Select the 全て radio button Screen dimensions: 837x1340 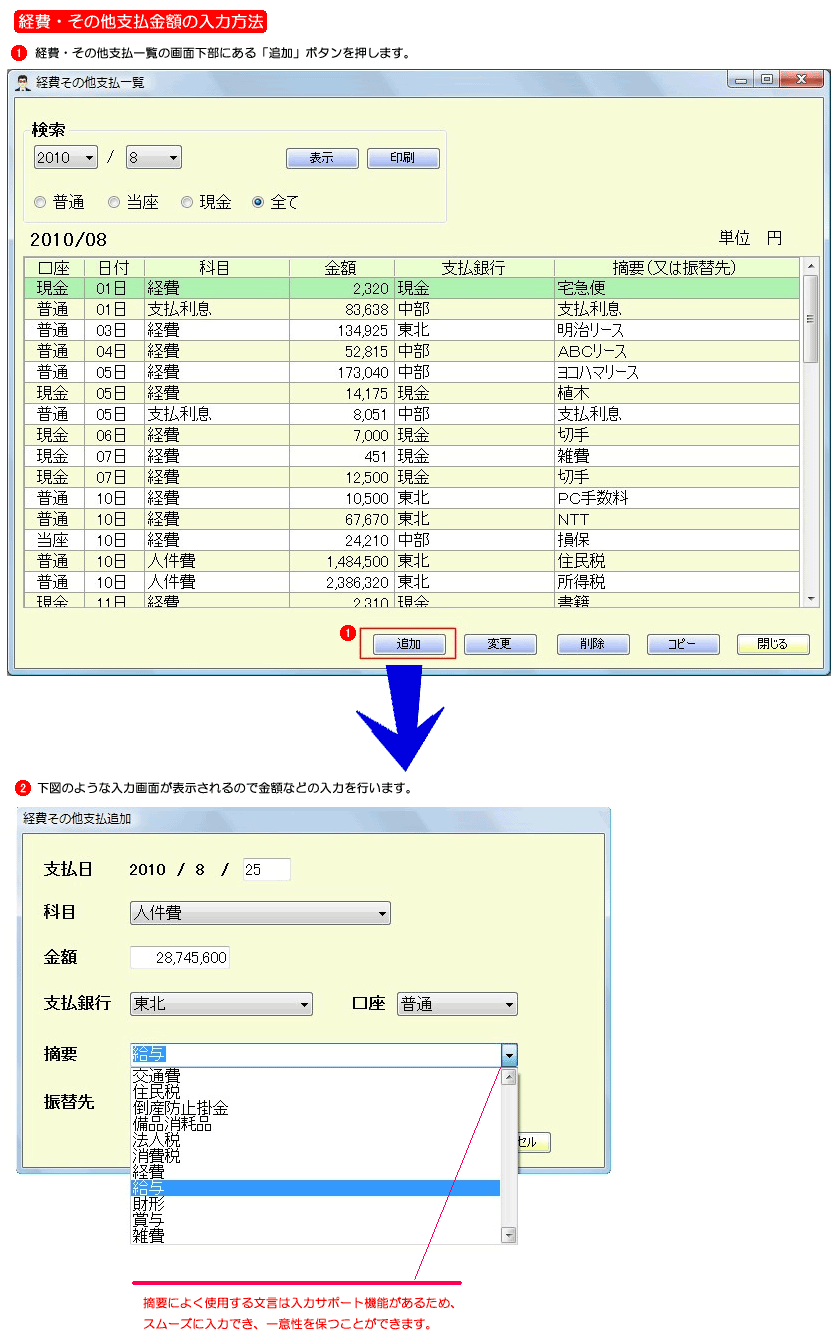pos(258,202)
